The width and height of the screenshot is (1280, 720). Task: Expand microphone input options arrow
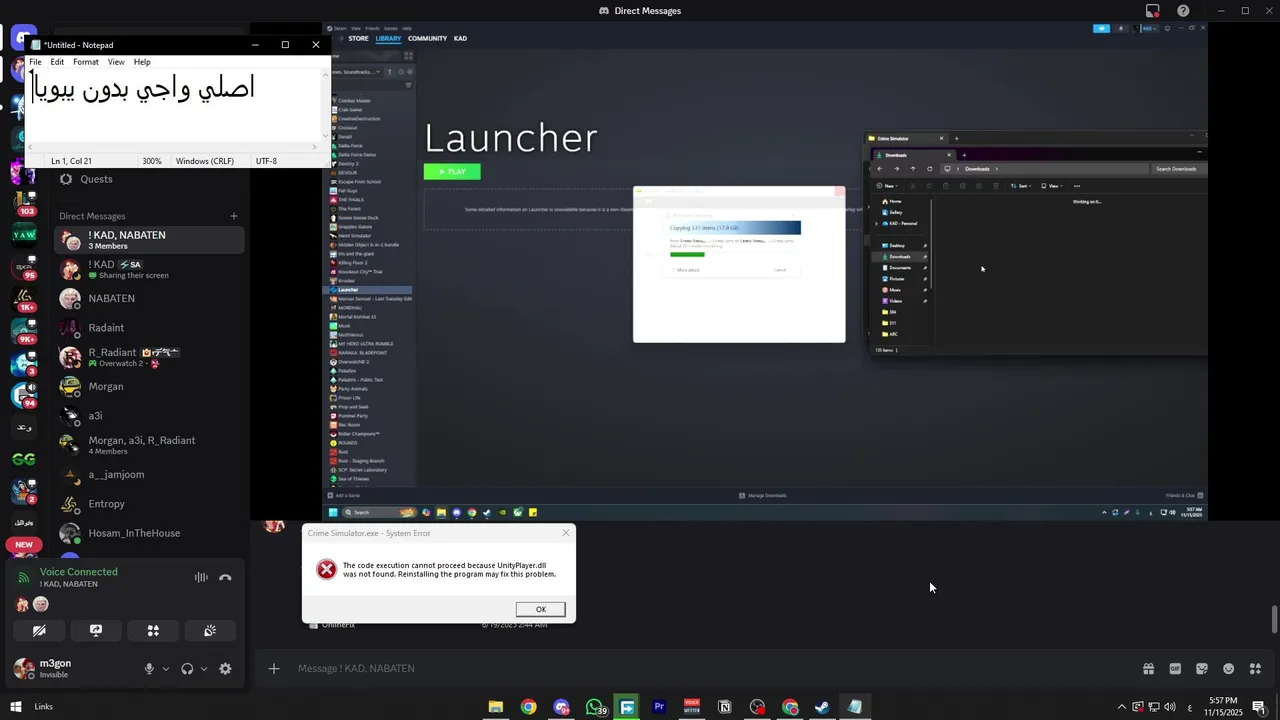coord(166,669)
